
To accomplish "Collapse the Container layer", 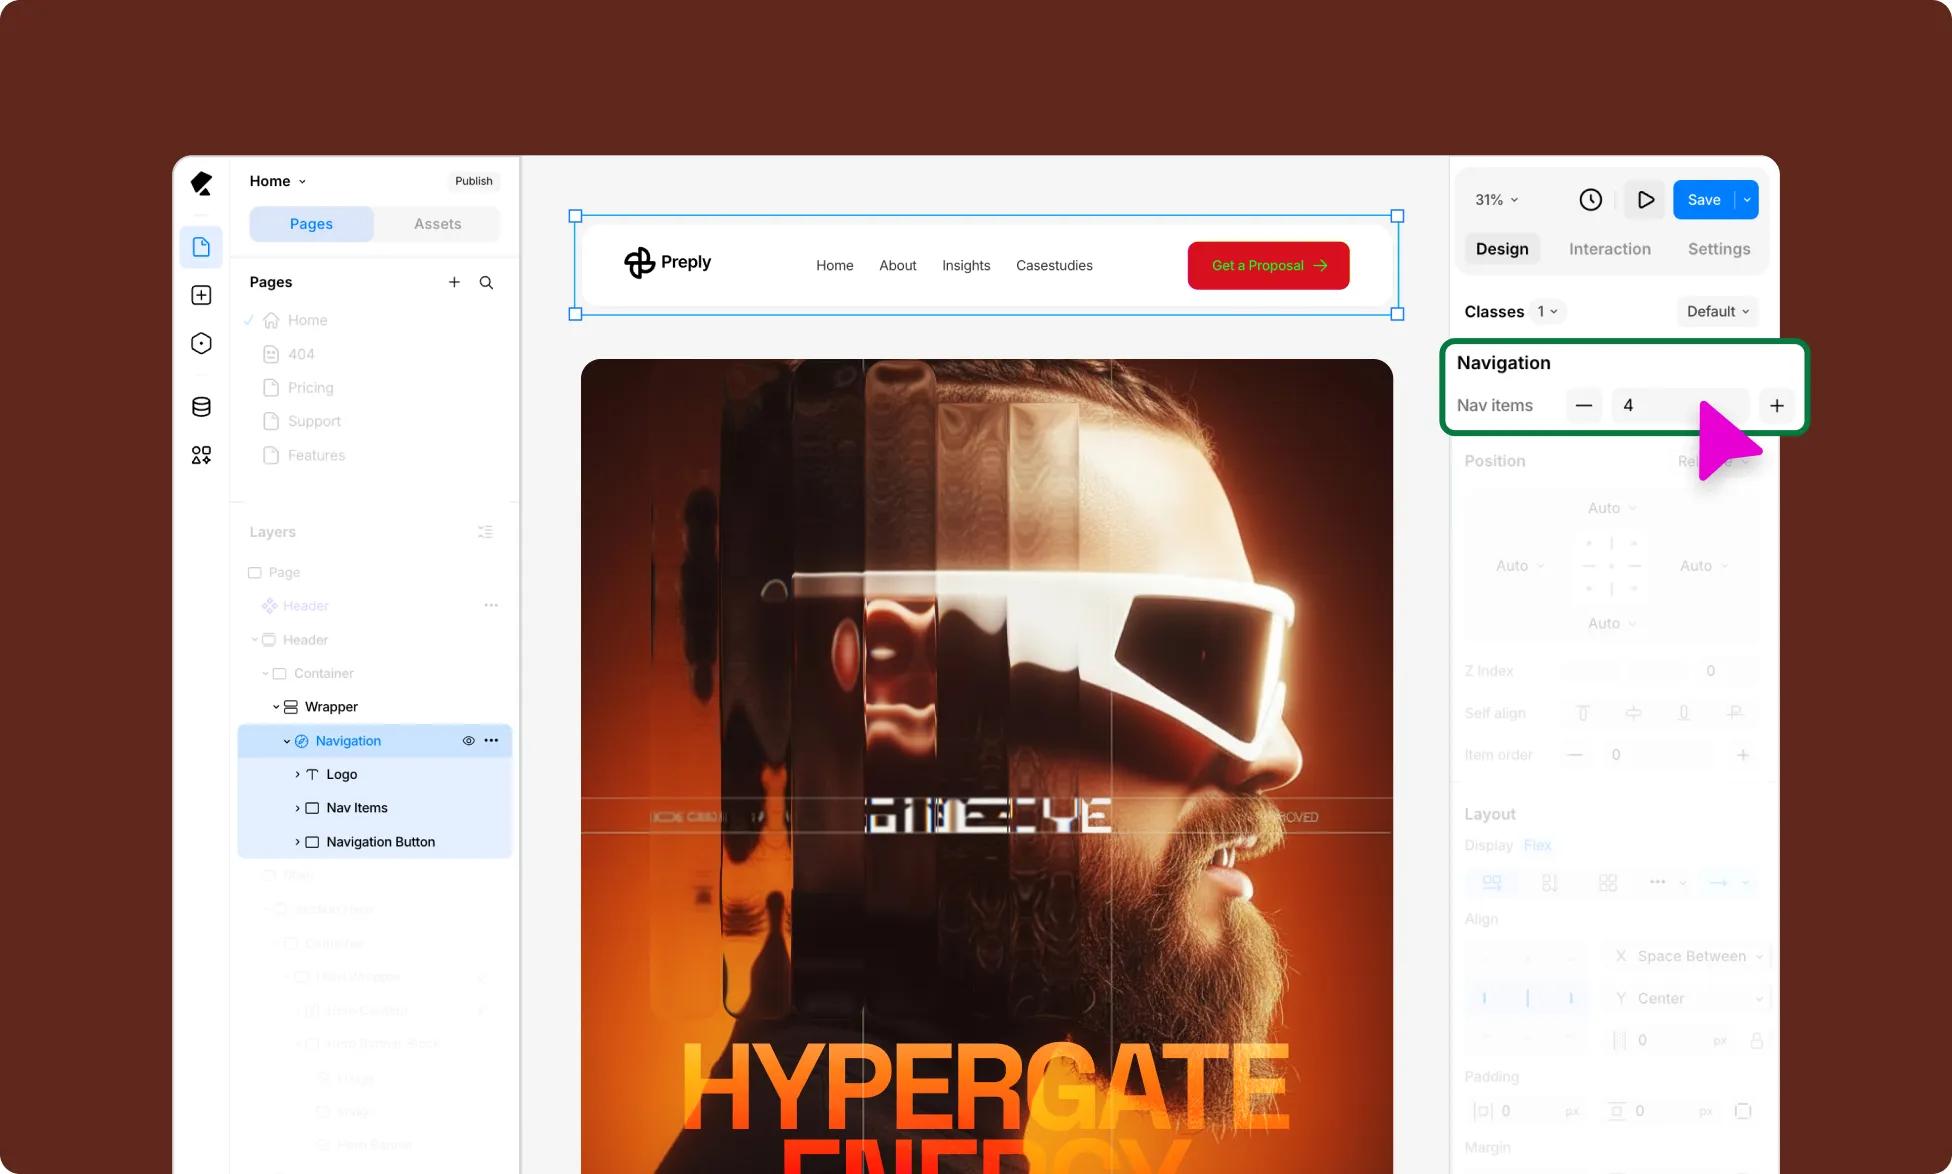I will point(265,673).
